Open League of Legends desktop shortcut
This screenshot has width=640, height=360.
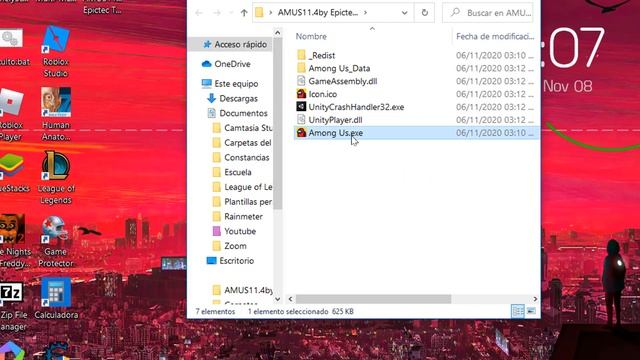click(x=56, y=178)
